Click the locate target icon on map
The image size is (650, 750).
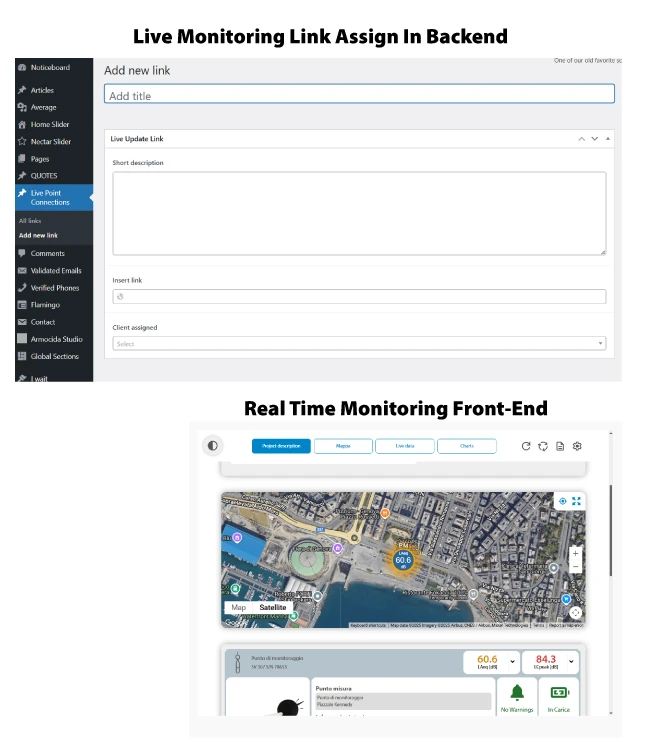[x=563, y=501]
